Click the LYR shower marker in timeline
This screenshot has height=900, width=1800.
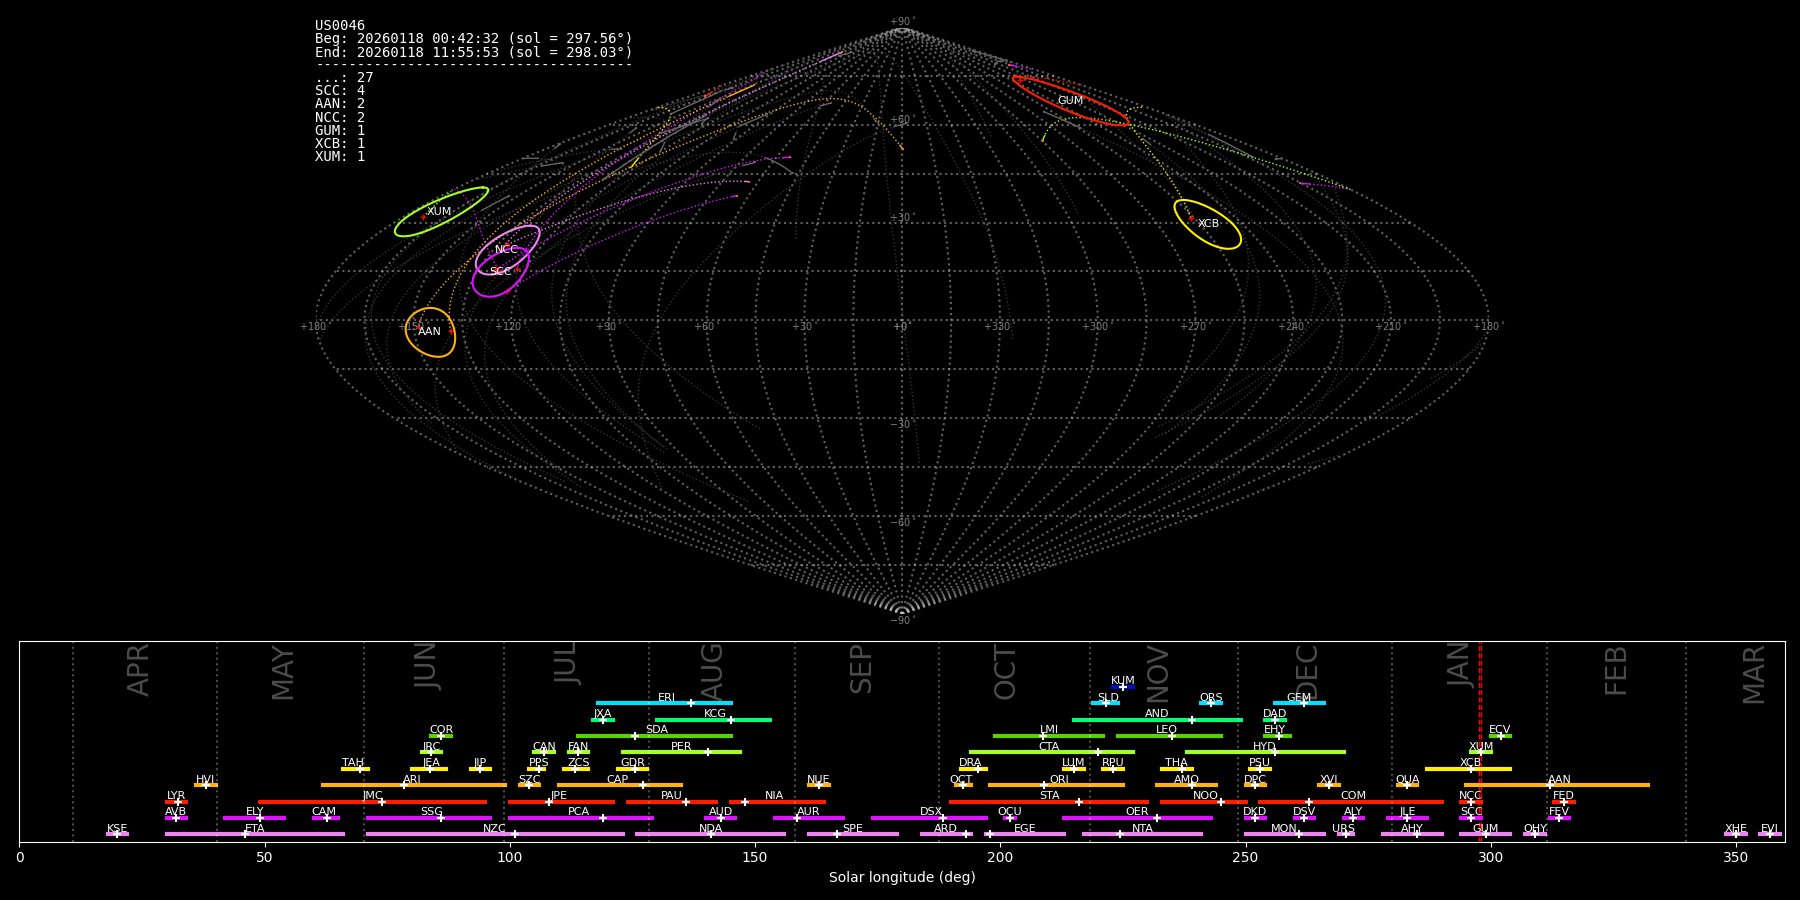(x=177, y=802)
